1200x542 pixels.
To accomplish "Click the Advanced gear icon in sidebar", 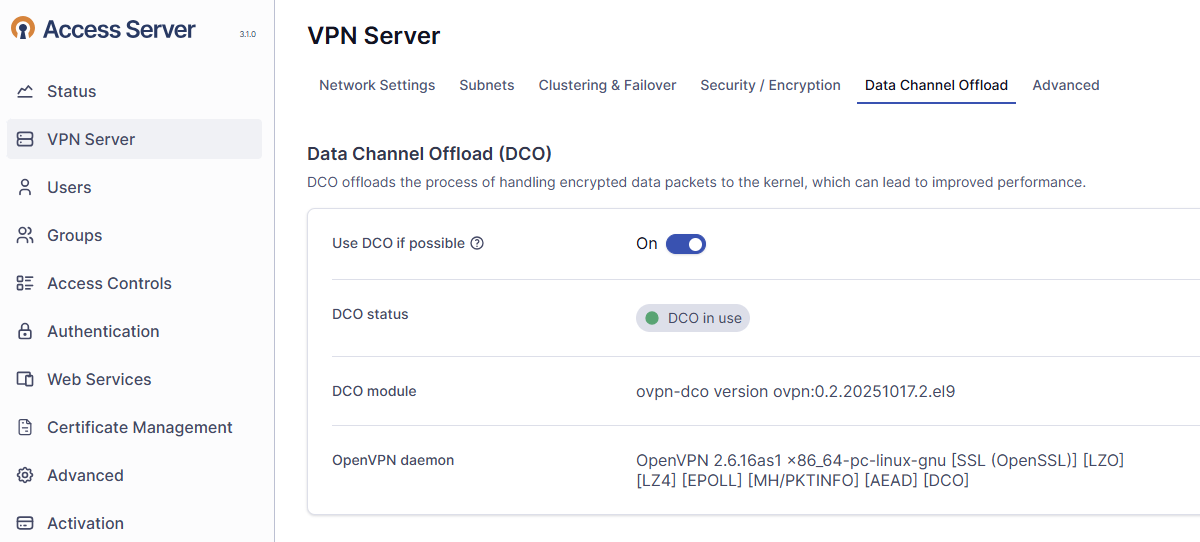I will 25,475.
